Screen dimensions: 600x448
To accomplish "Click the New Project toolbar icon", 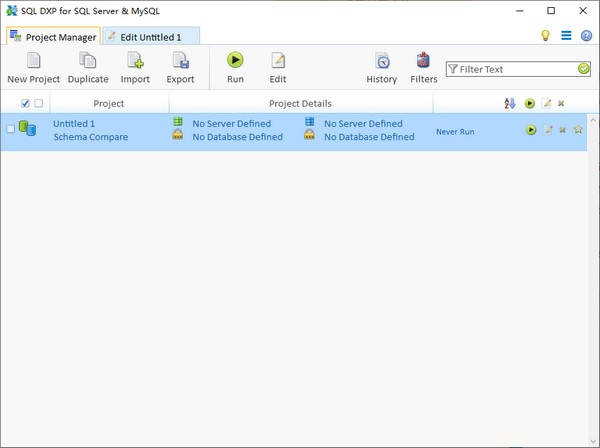I will tap(33, 62).
